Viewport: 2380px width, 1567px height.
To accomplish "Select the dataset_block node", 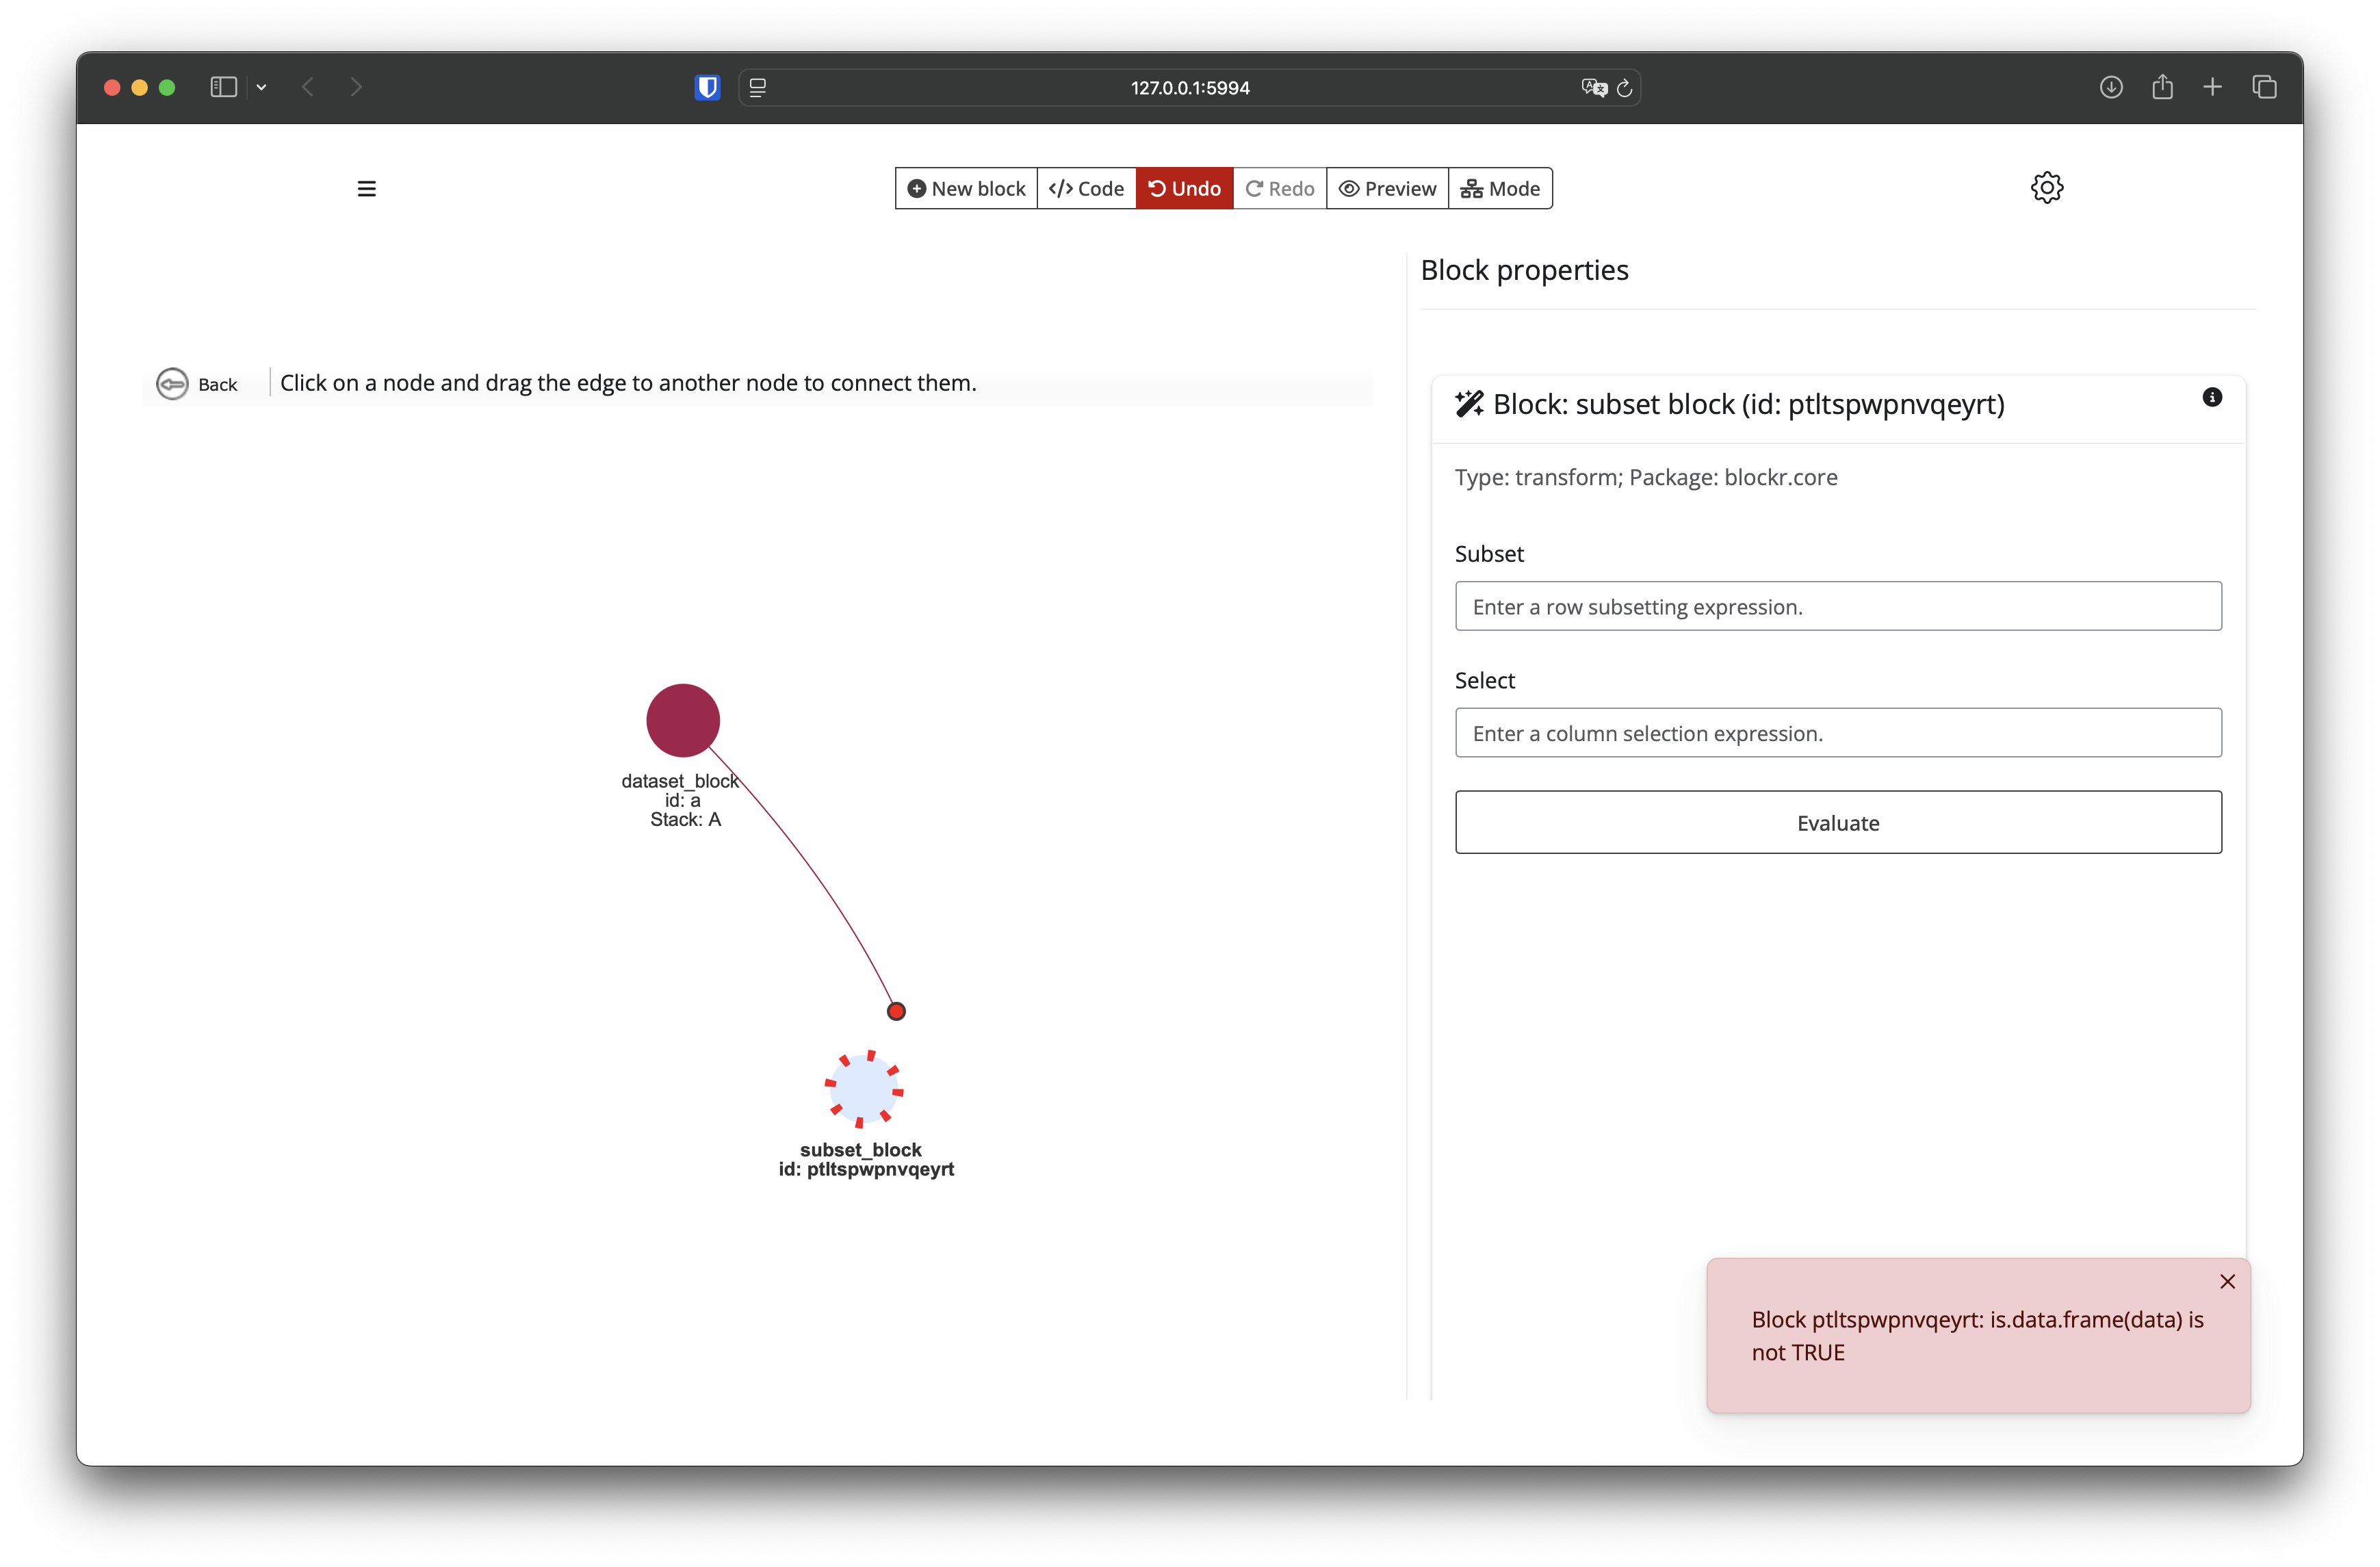I will (x=683, y=720).
